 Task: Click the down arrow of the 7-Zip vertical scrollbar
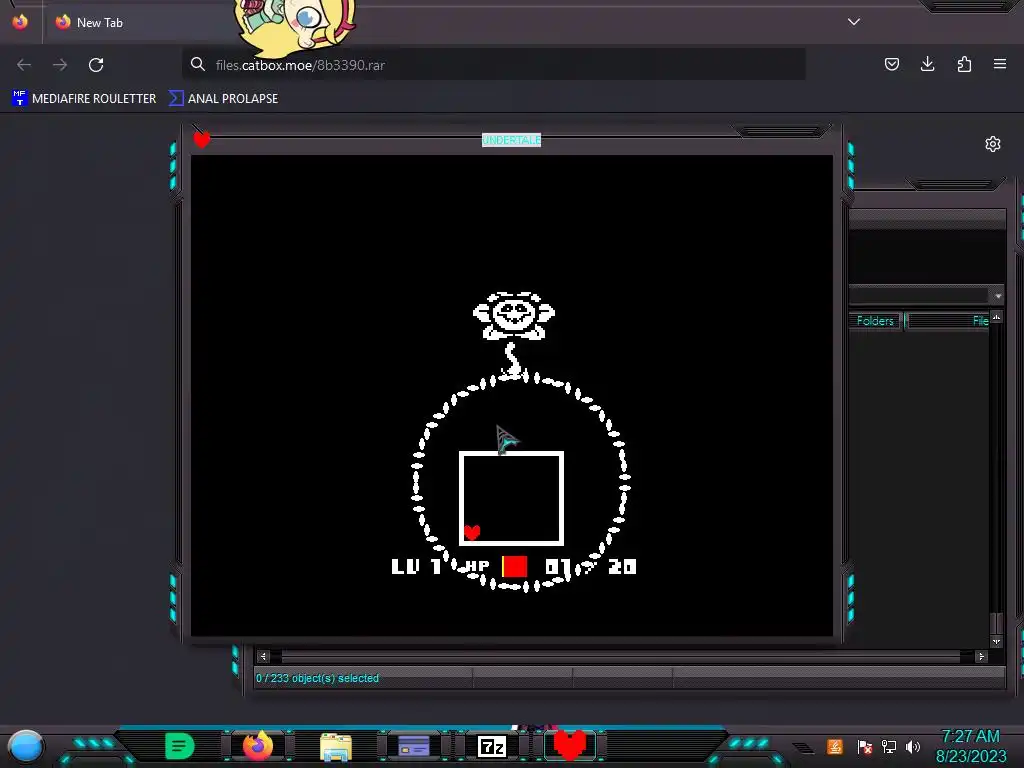(996, 641)
